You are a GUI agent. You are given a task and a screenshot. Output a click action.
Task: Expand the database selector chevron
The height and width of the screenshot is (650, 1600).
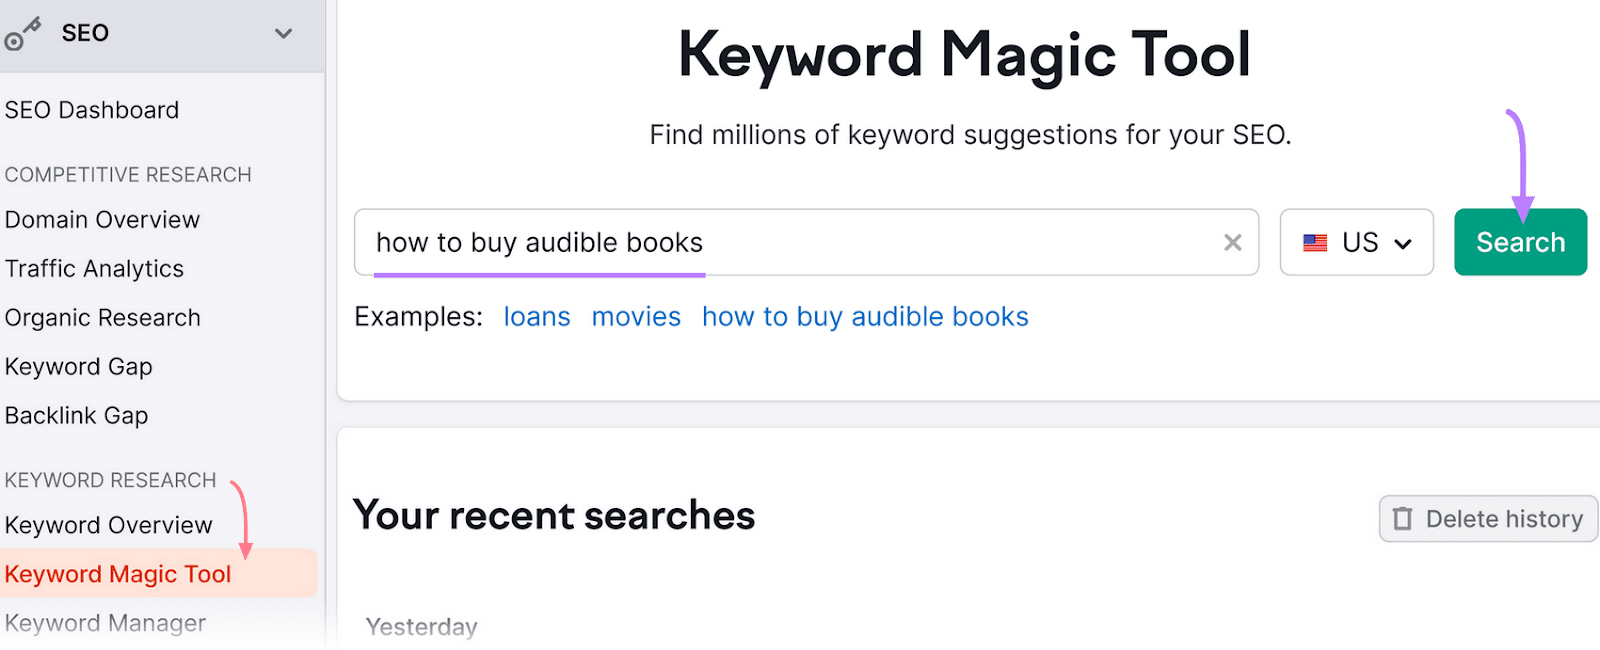[1404, 243]
